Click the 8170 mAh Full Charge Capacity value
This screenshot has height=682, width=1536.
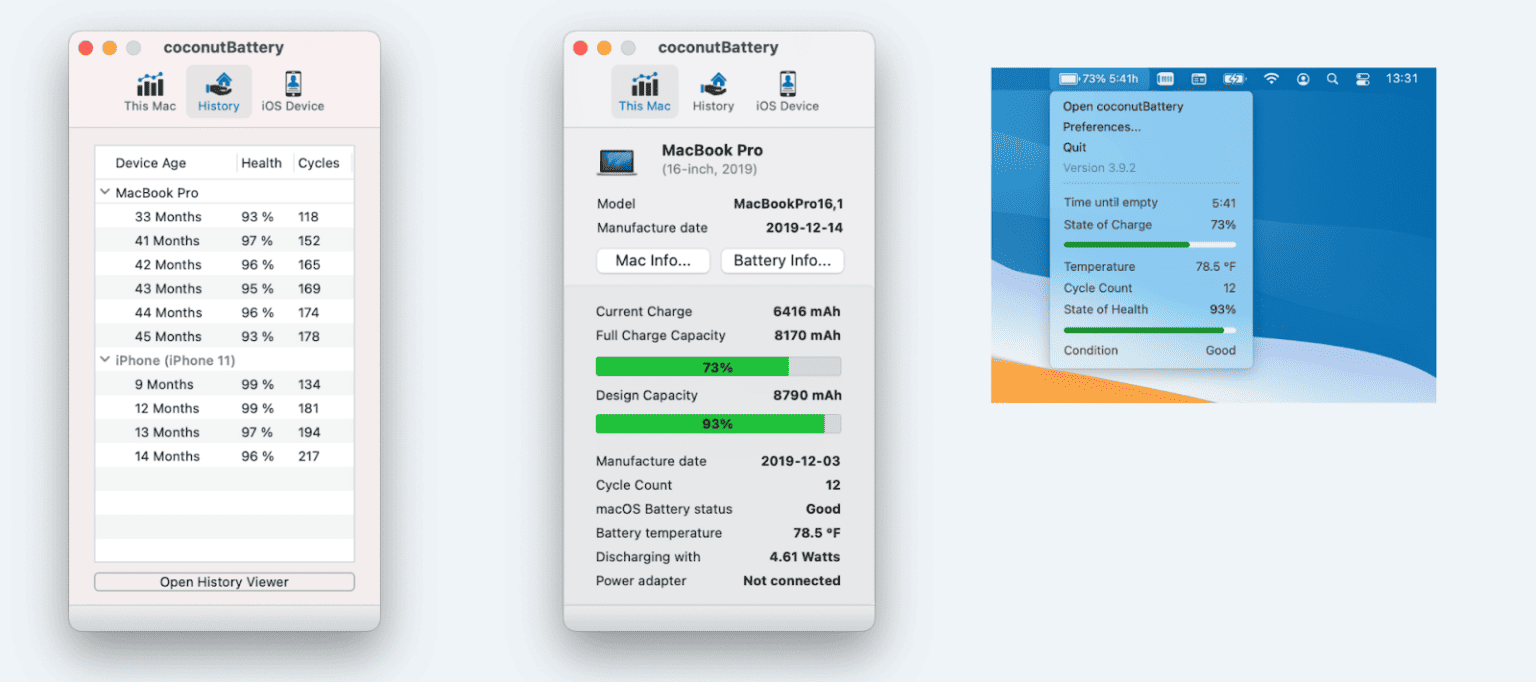pyautogui.click(x=807, y=335)
